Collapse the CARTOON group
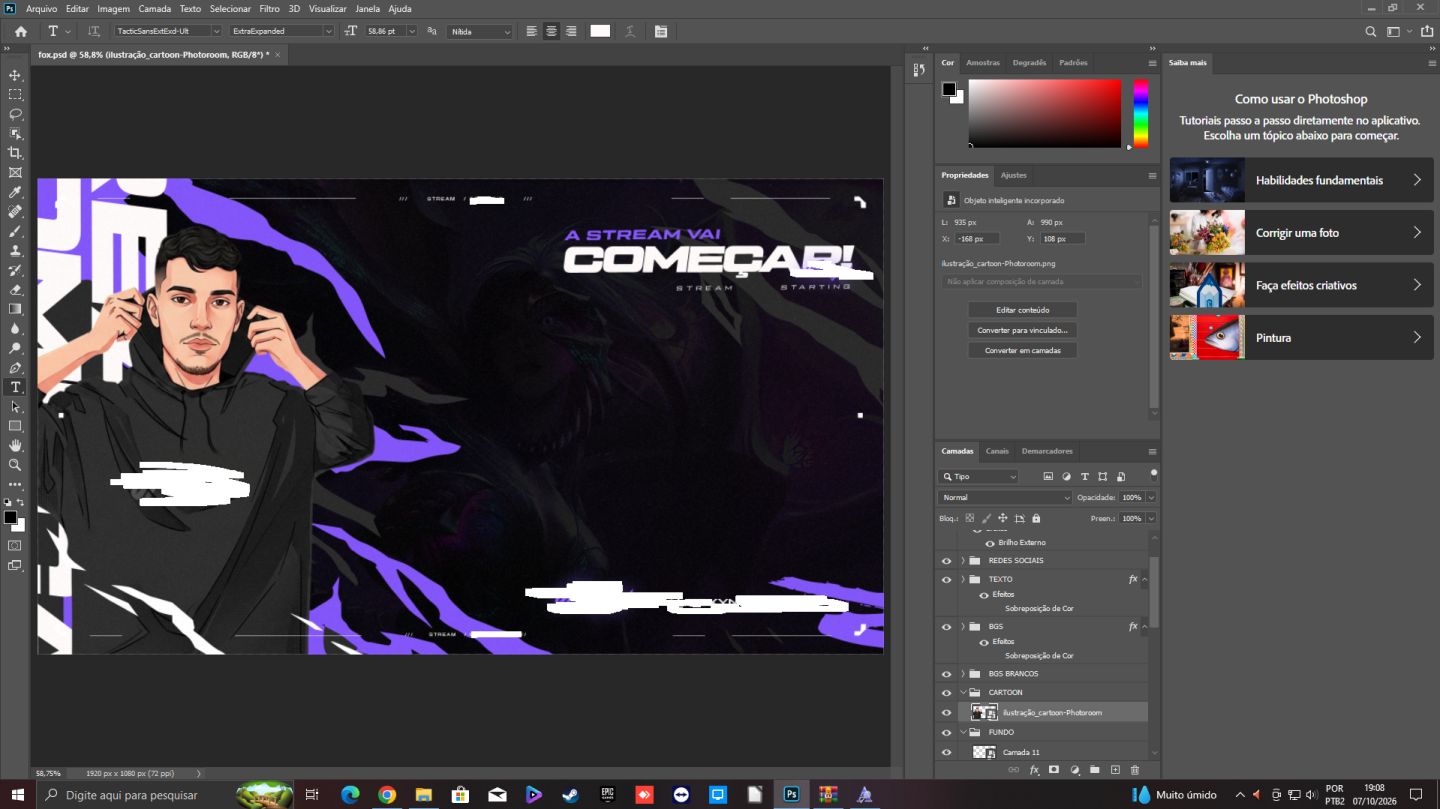The height and width of the screenshot is (809, 1440). [x=963, y=693]
